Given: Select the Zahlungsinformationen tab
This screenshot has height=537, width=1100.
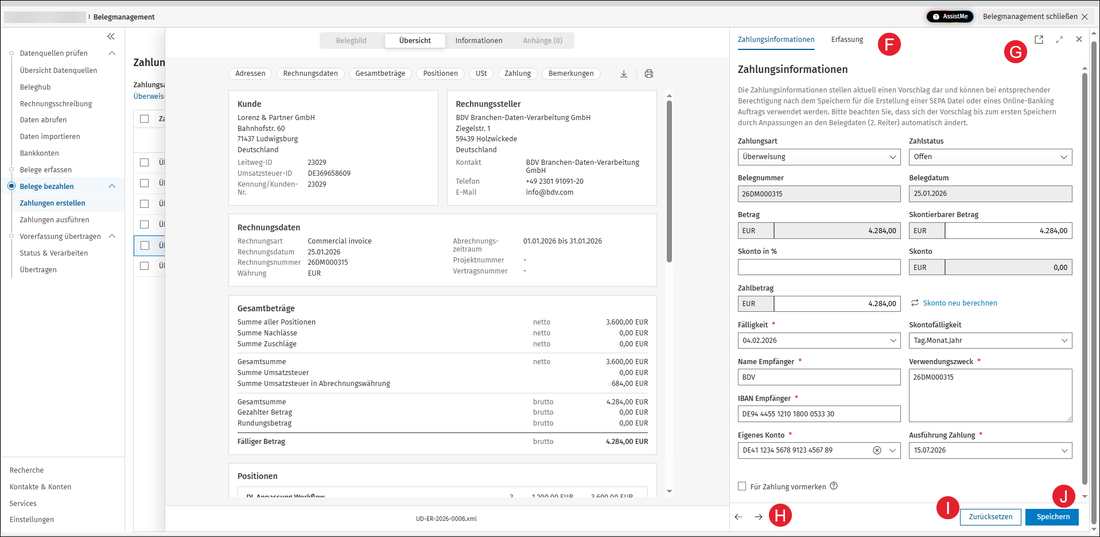Looking at the screenshot, I should point(776,39).
